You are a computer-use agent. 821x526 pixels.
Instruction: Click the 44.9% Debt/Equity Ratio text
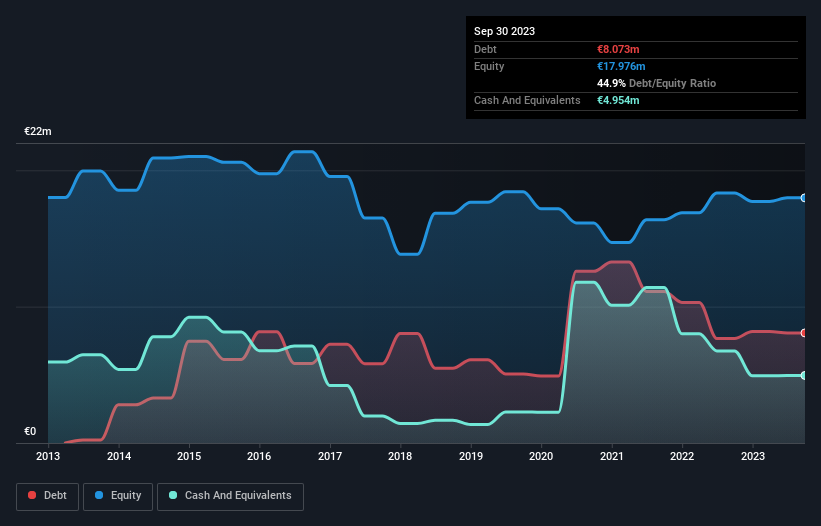pyautogui.click(x=656, y=83)
